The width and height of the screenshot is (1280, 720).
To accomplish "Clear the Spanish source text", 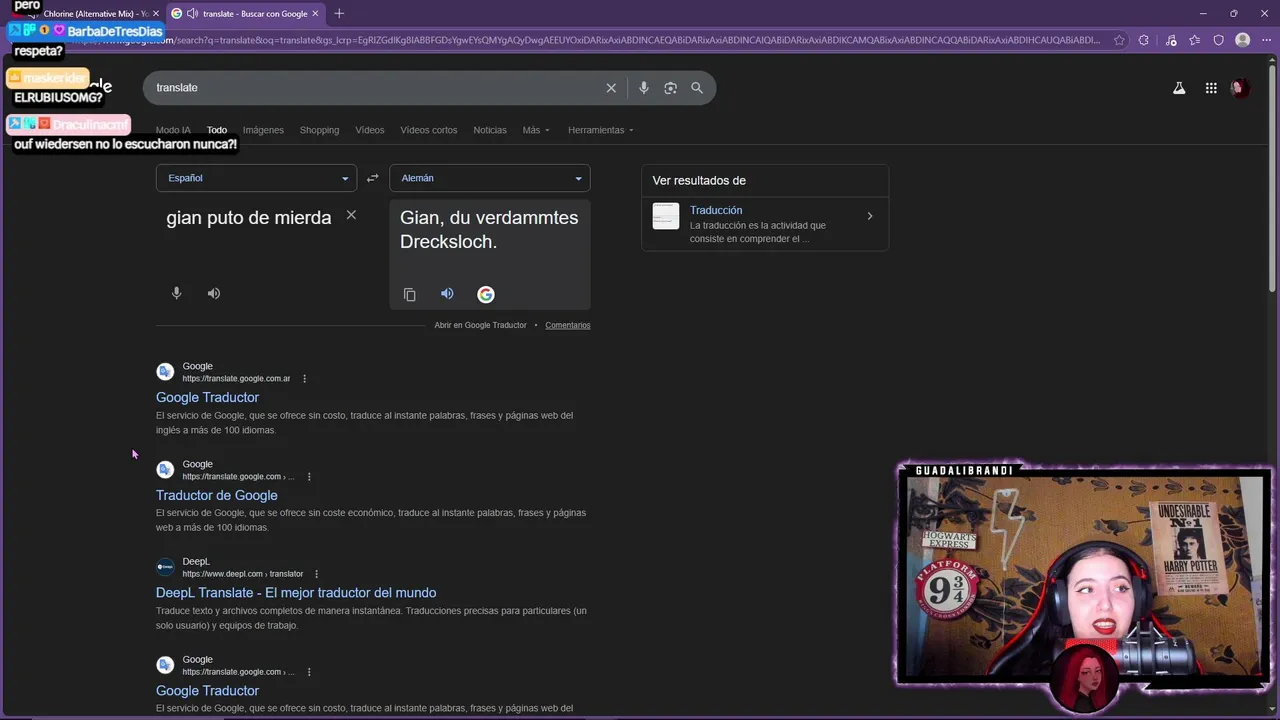I will click(351, 215).
